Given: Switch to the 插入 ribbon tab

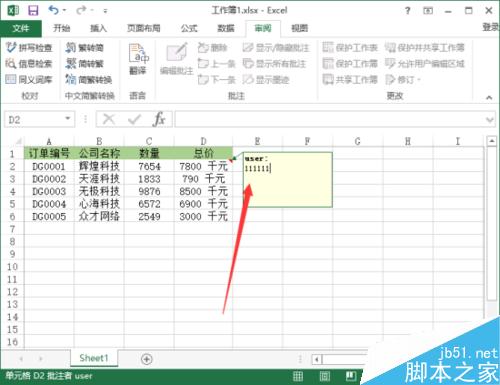Looking at the screenshot, I should tap(98, 29).
